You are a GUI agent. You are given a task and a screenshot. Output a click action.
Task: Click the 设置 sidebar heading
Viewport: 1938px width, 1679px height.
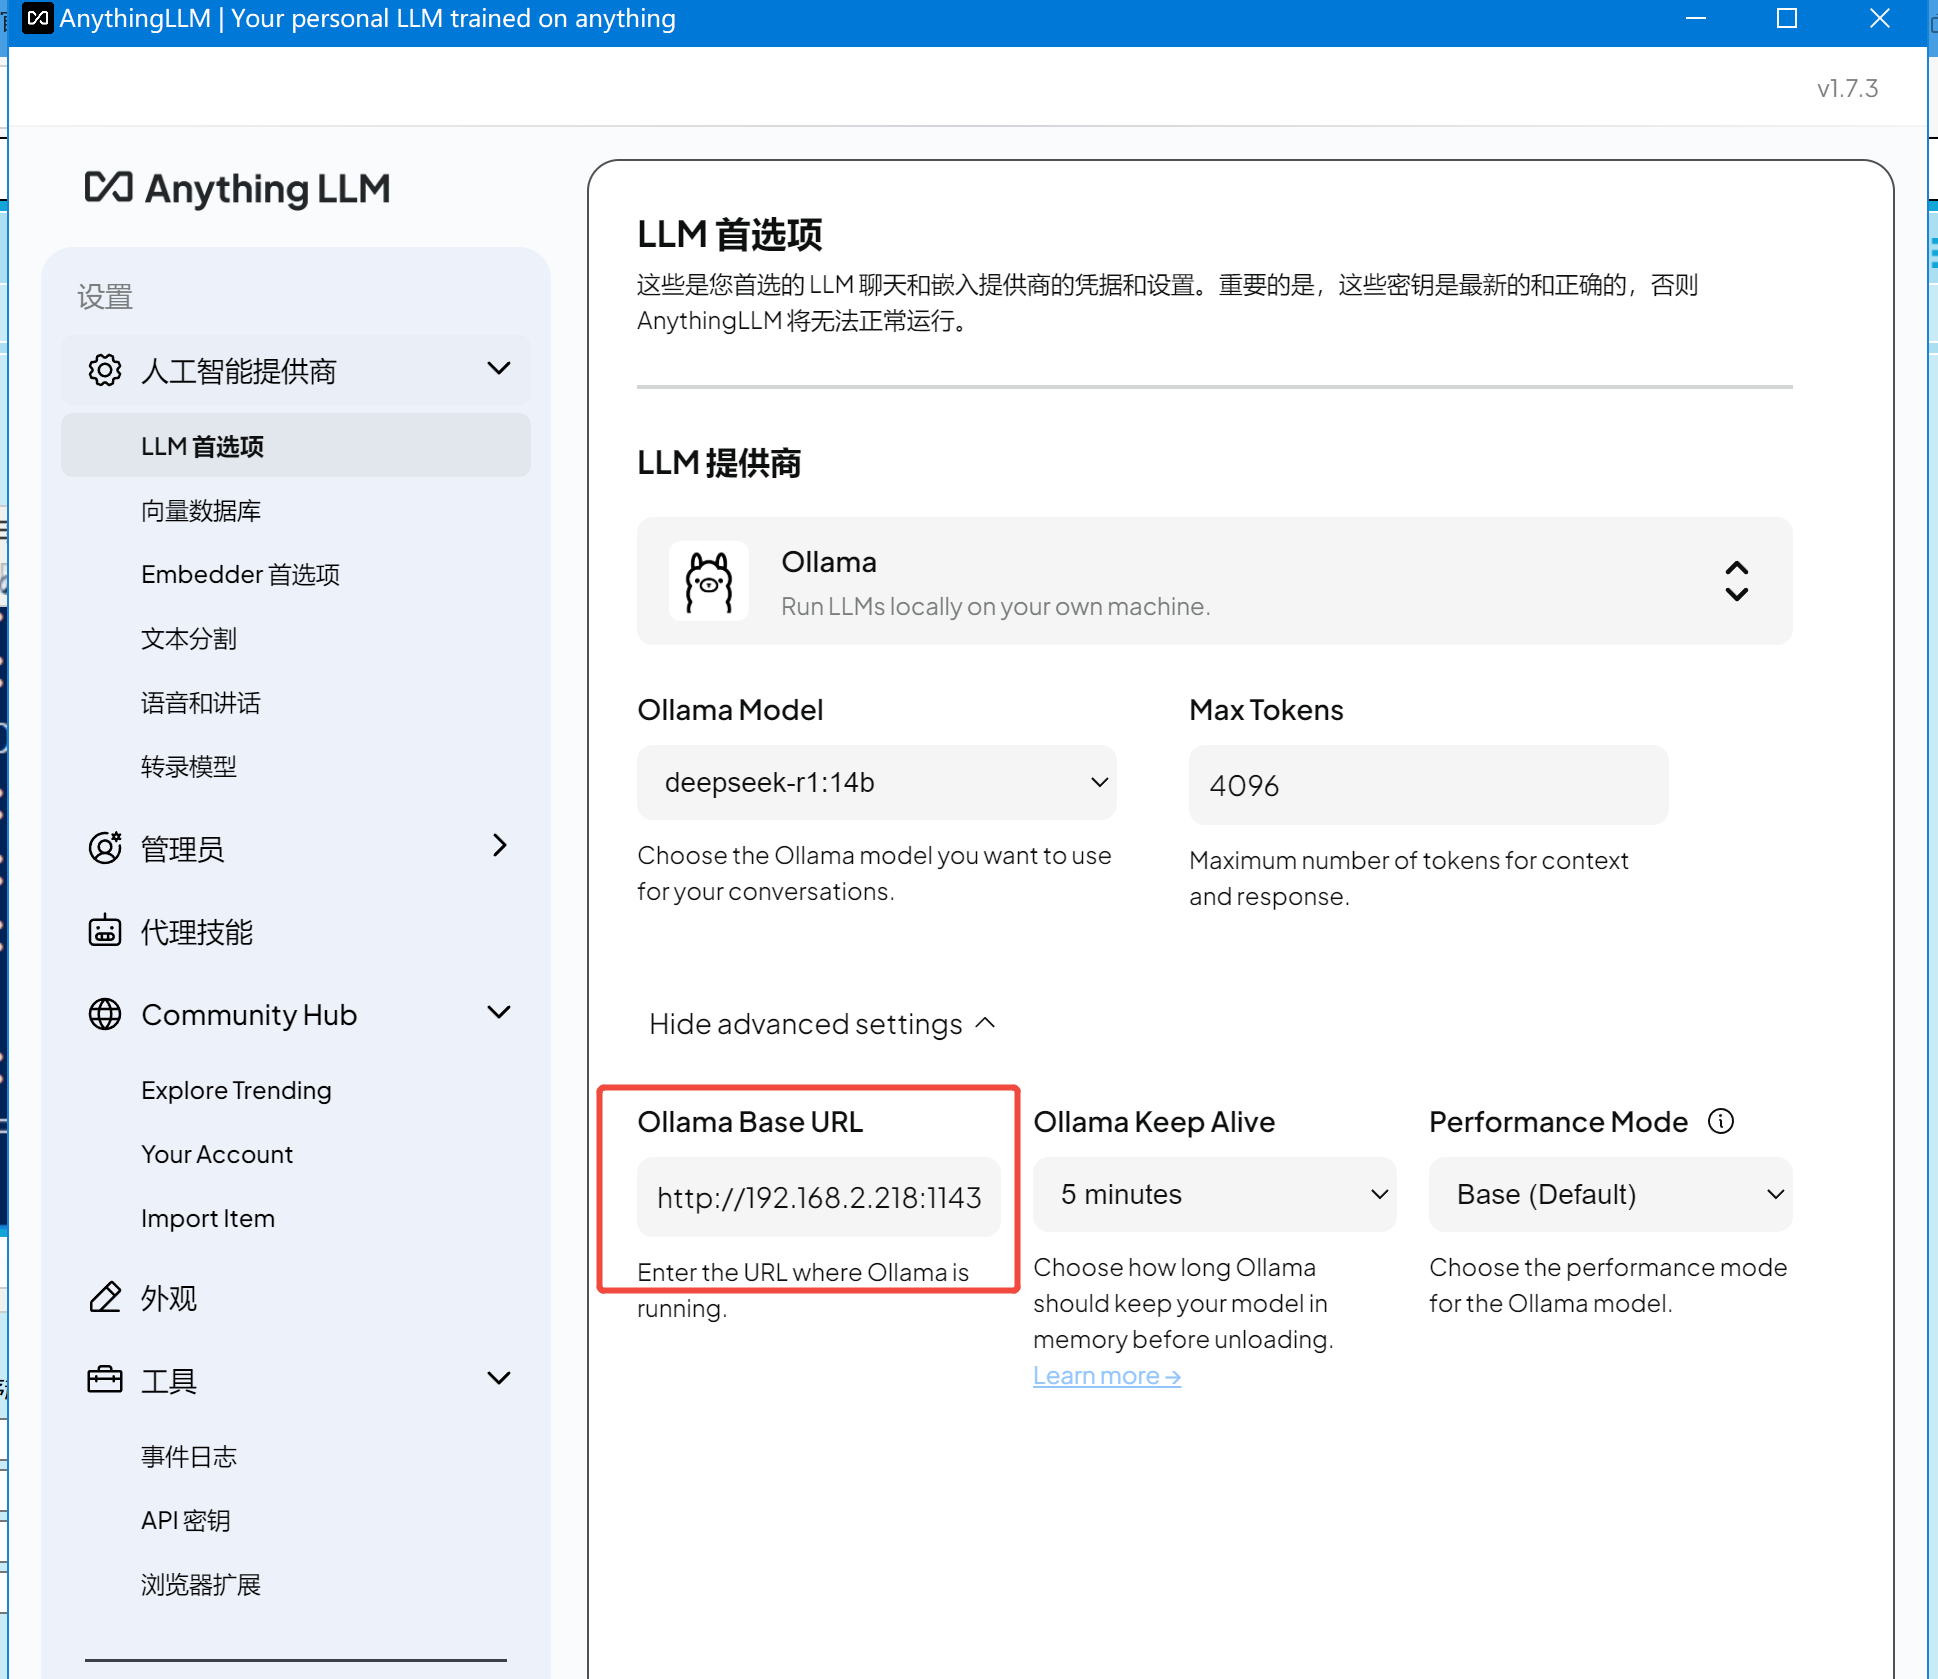(105, 296)
